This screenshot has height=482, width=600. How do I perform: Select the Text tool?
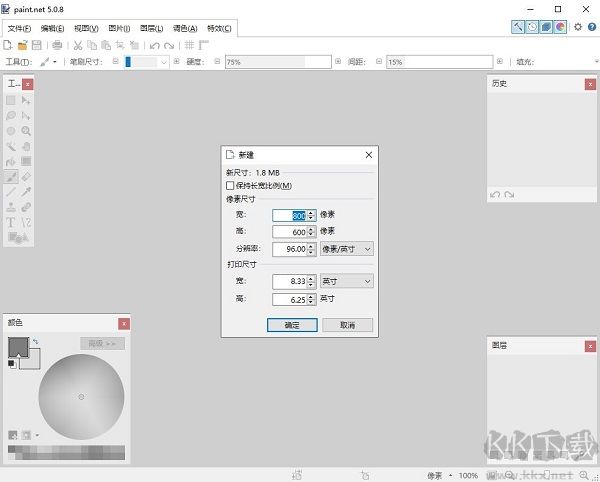click(11, 222)
